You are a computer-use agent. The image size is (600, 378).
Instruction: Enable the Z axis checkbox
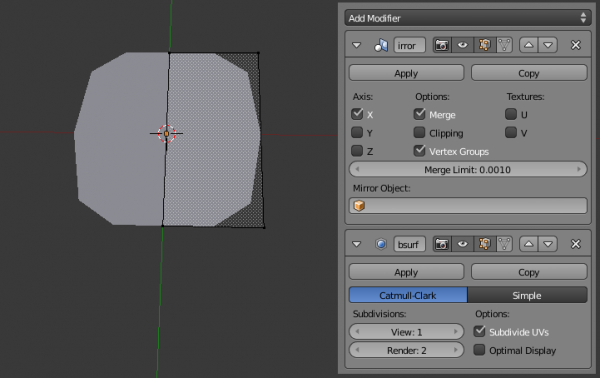coord(357,151)
